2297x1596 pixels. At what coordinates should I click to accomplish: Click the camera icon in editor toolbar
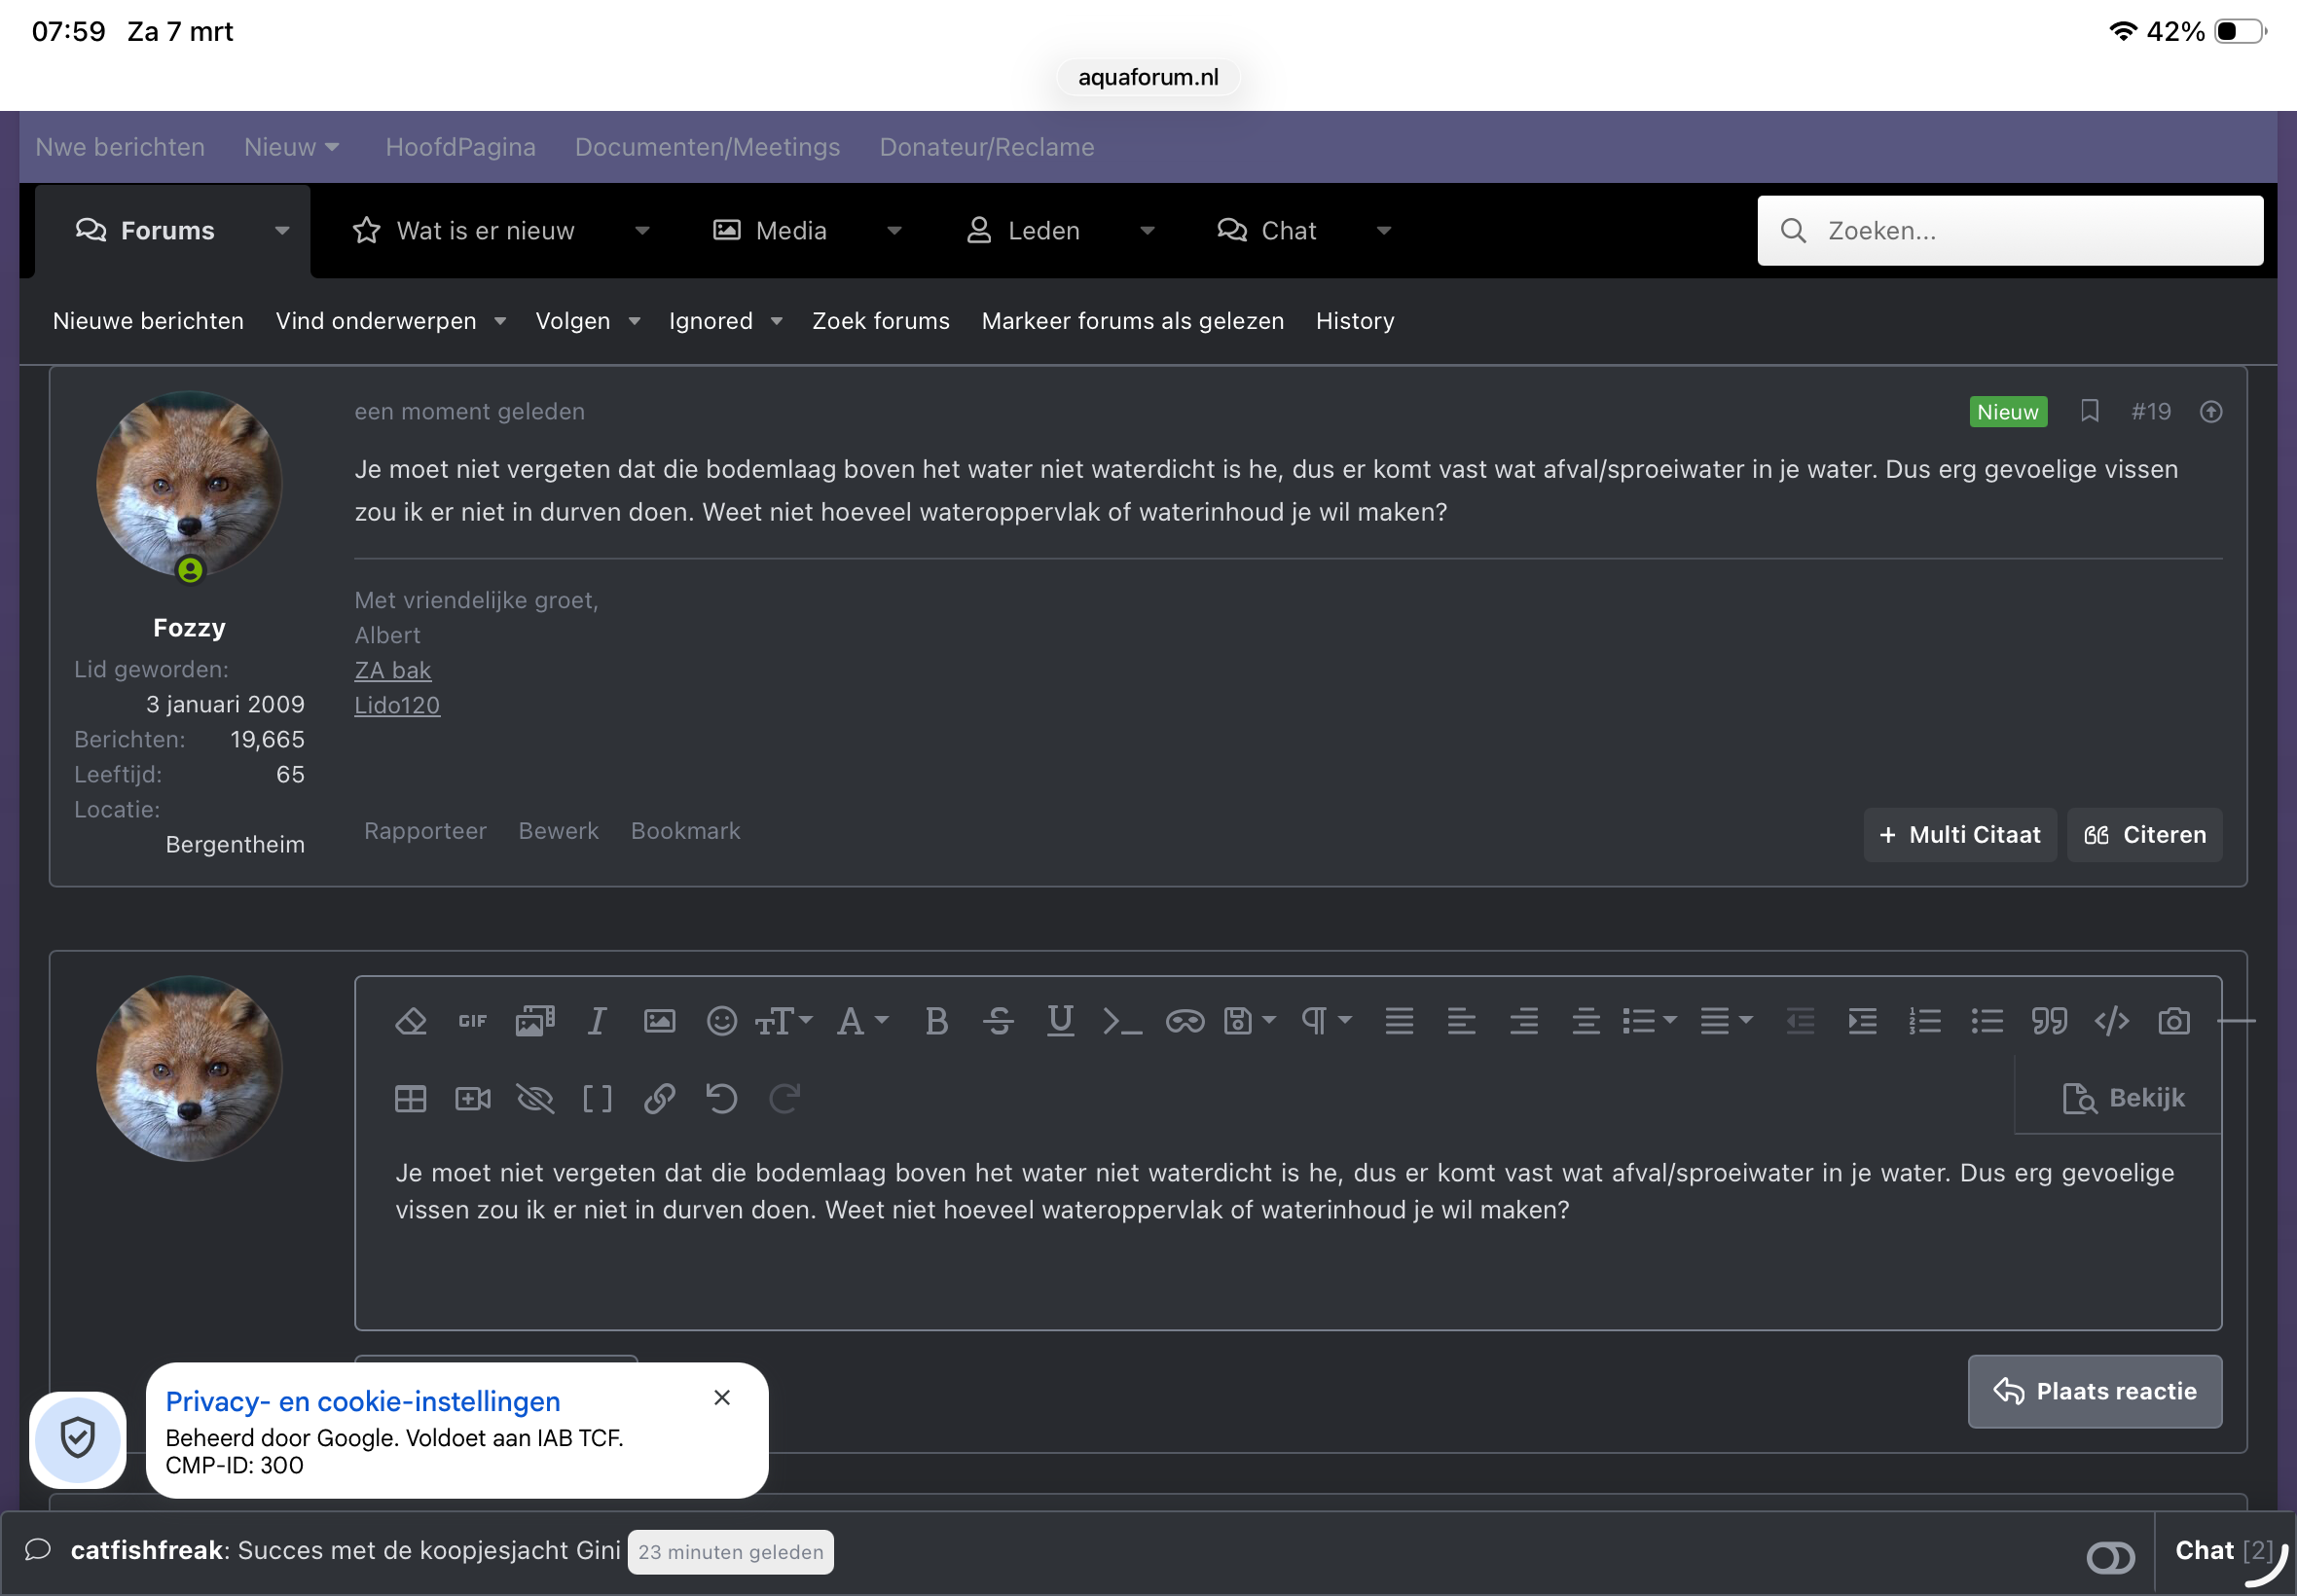tap(2173, 1021)
